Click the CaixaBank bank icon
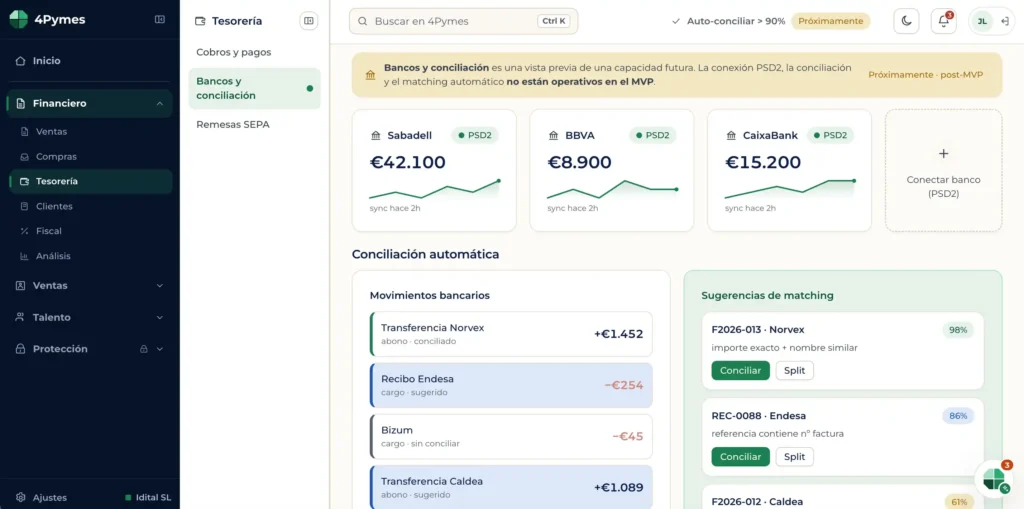Viewport: 1024px width, 509px height. (731, 136)
